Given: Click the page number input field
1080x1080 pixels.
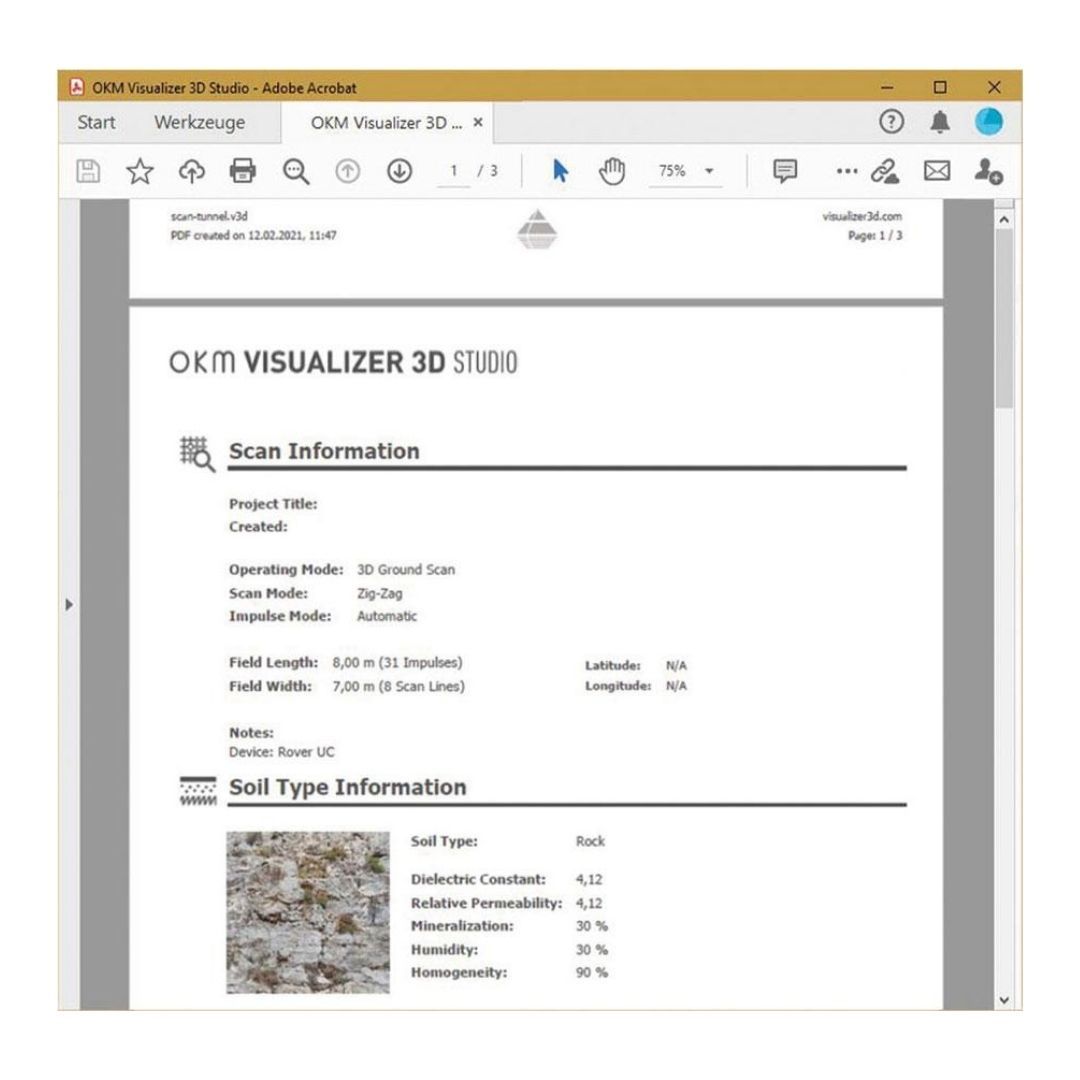Looking at the screenshot, I should click(x=454, y=171).
